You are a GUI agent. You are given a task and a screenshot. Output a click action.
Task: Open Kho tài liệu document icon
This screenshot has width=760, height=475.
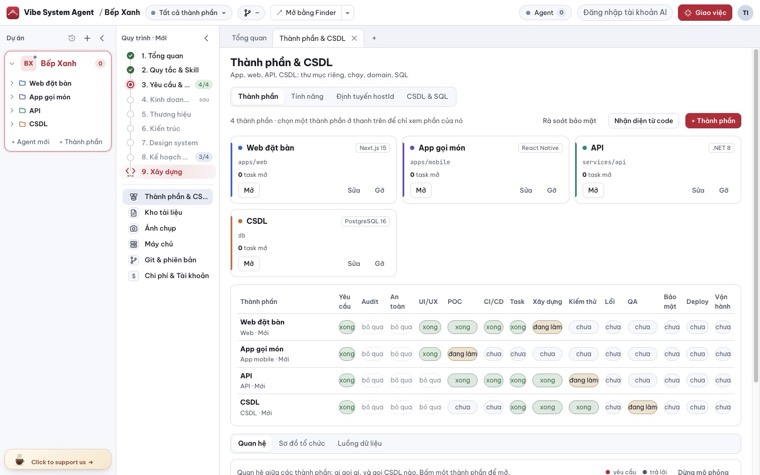(x=133, y=212)
